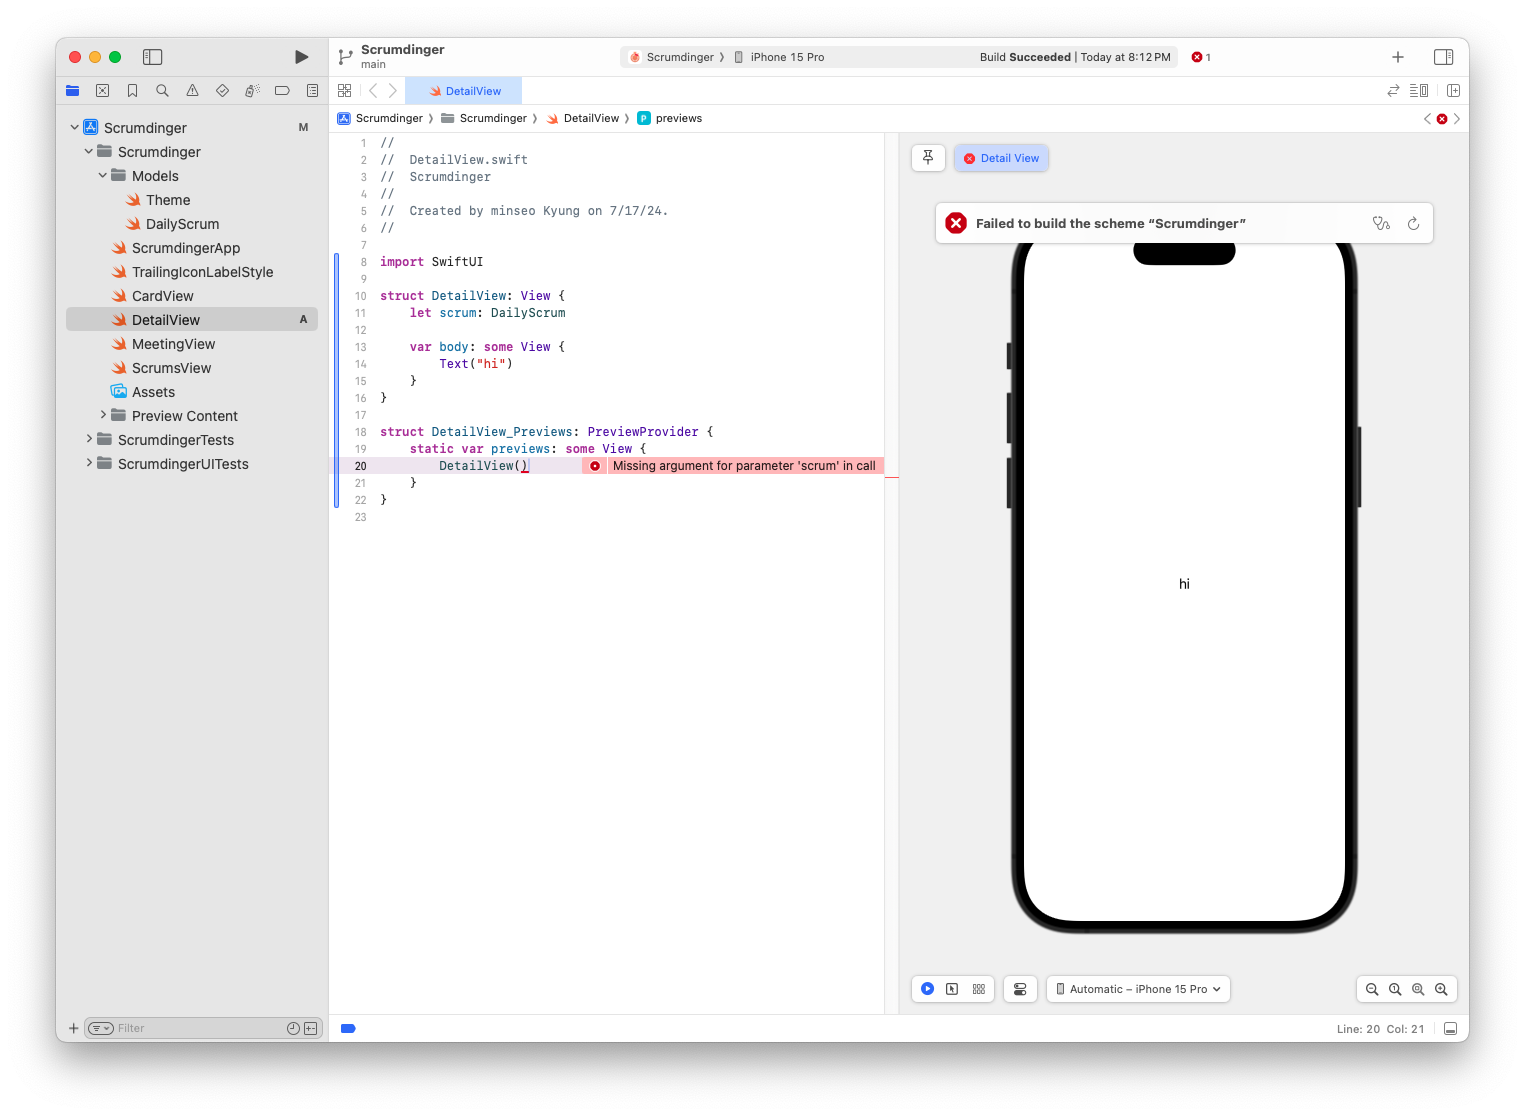Screen dimensions: 1525x1116
Task: Show preview variants grid
Action: tap(979, 989)
